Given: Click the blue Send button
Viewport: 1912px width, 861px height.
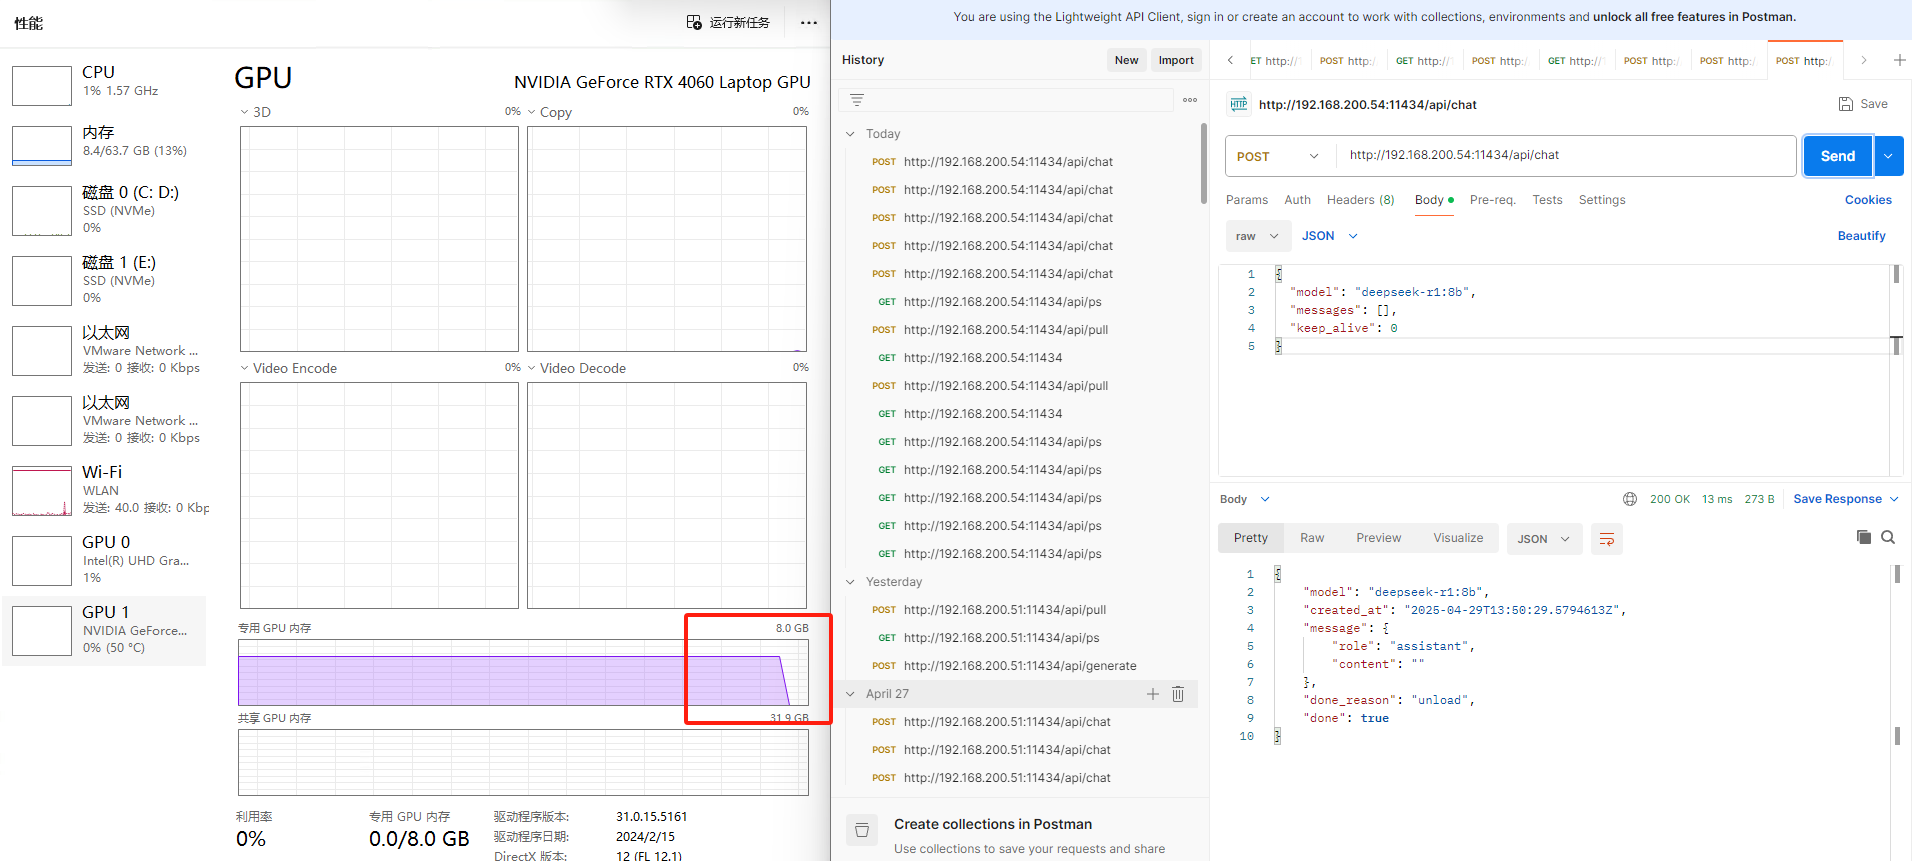Looking at the screenshot, I should 1838,156.
